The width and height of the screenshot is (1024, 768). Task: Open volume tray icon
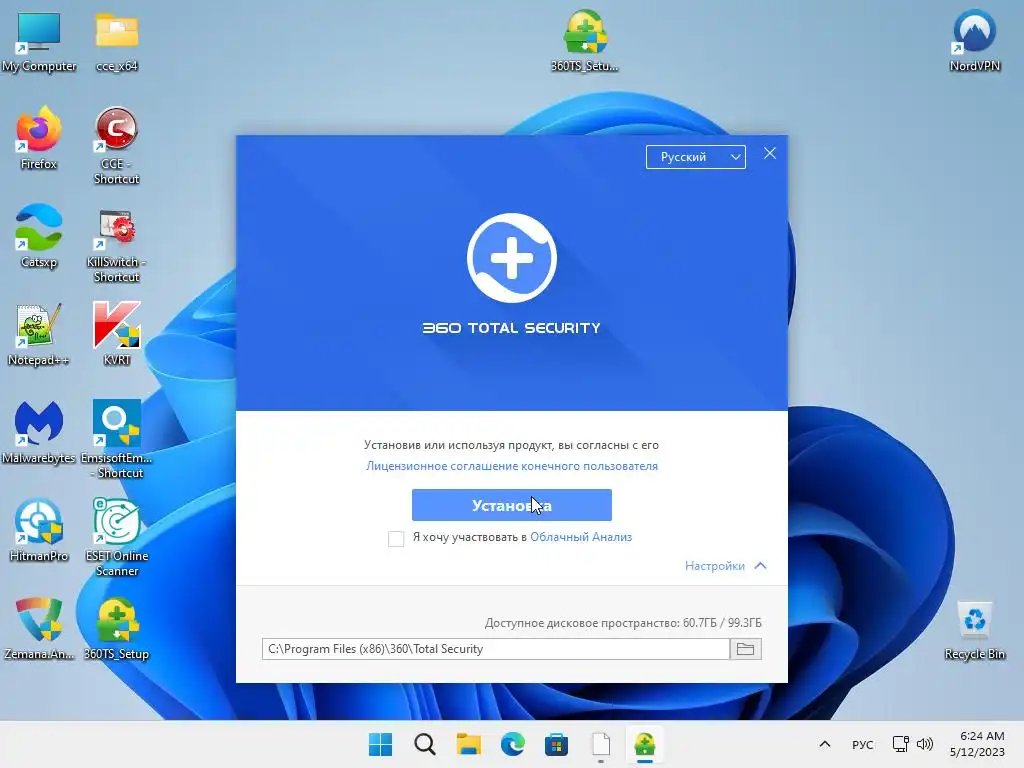(925, 744)
